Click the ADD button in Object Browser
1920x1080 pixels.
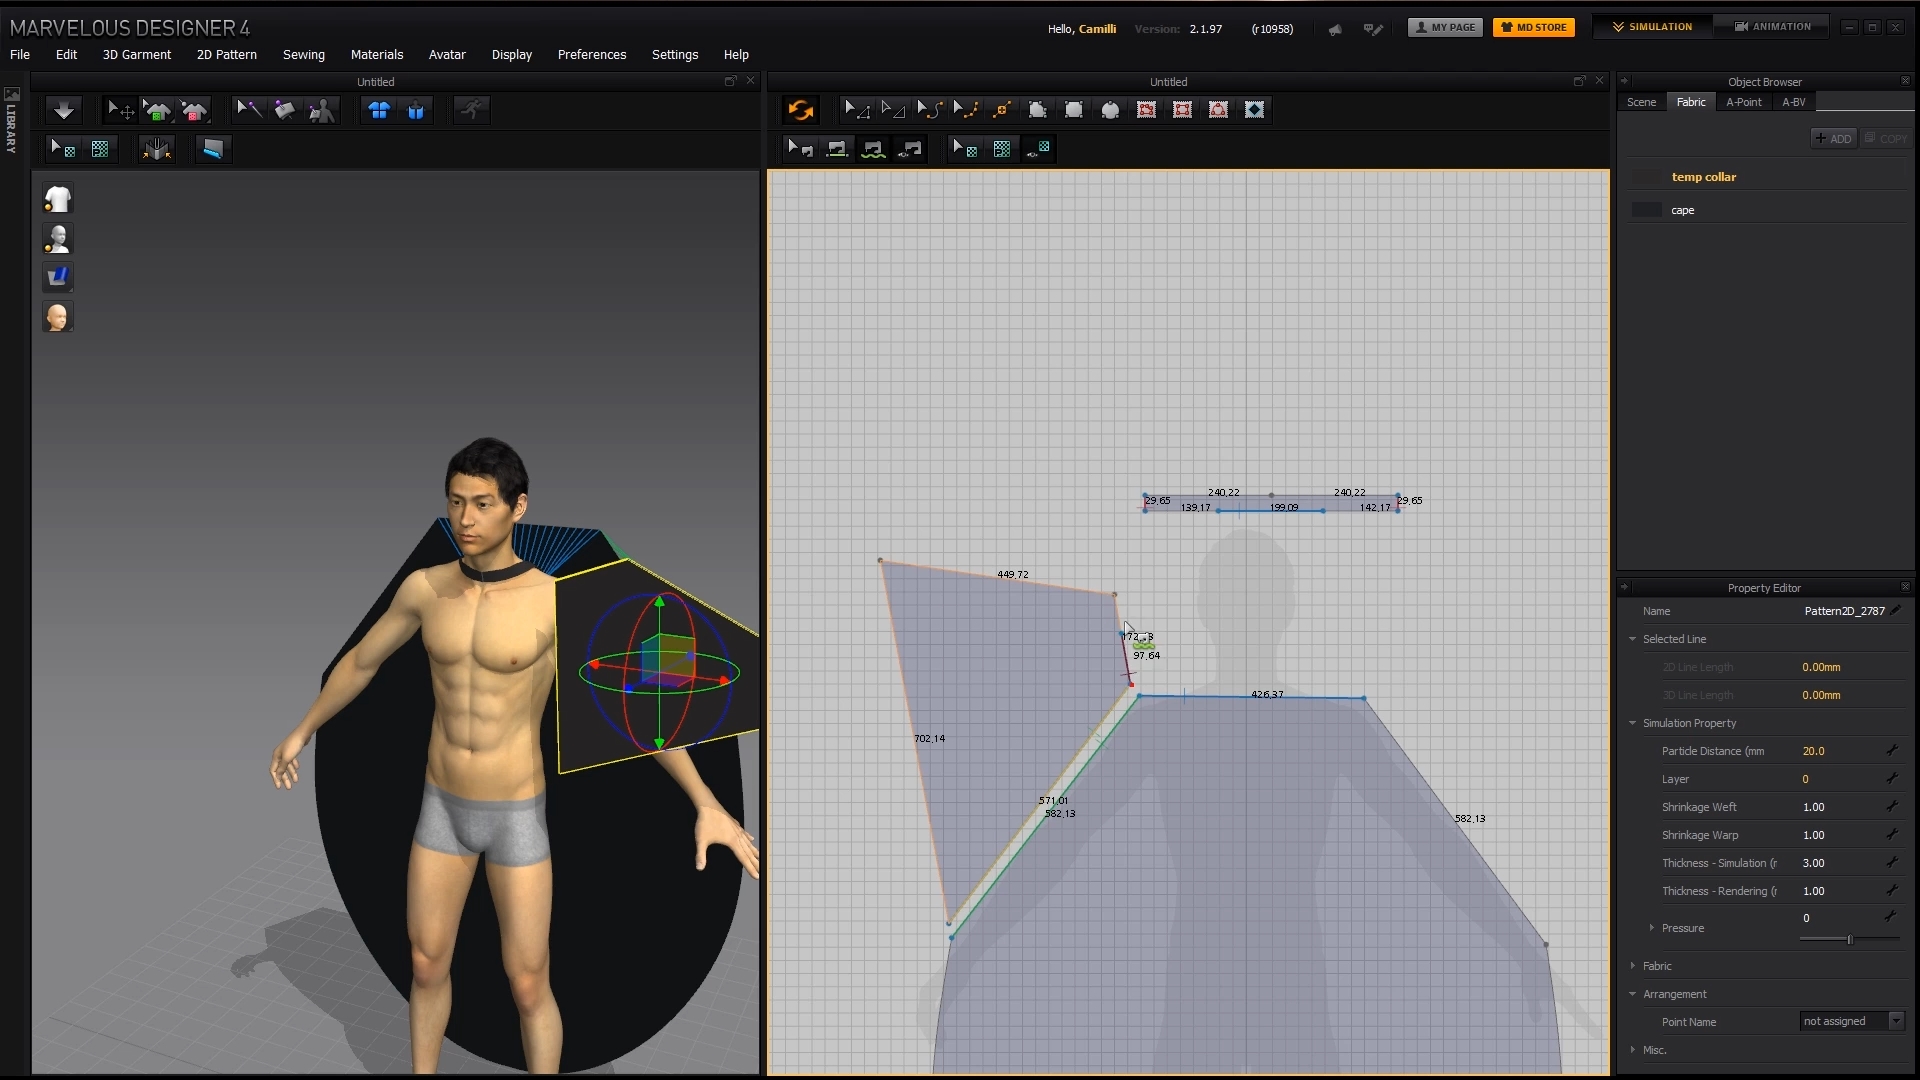1833,138
